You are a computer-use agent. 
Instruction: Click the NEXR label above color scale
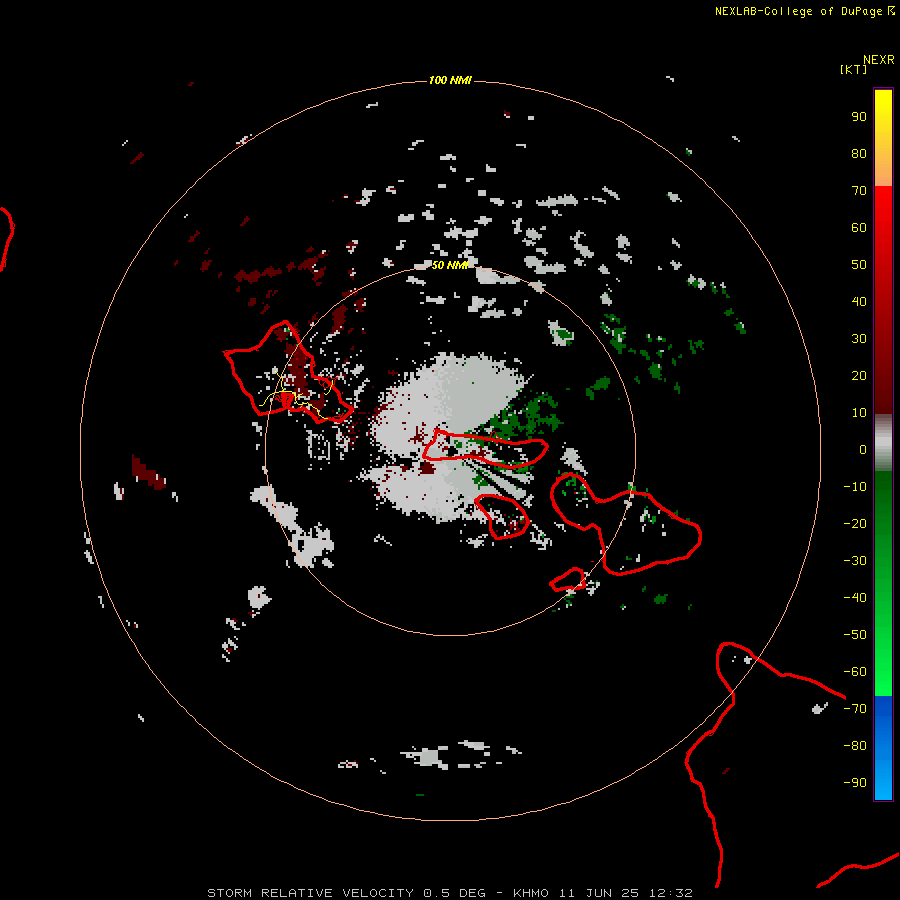point(879,60)
